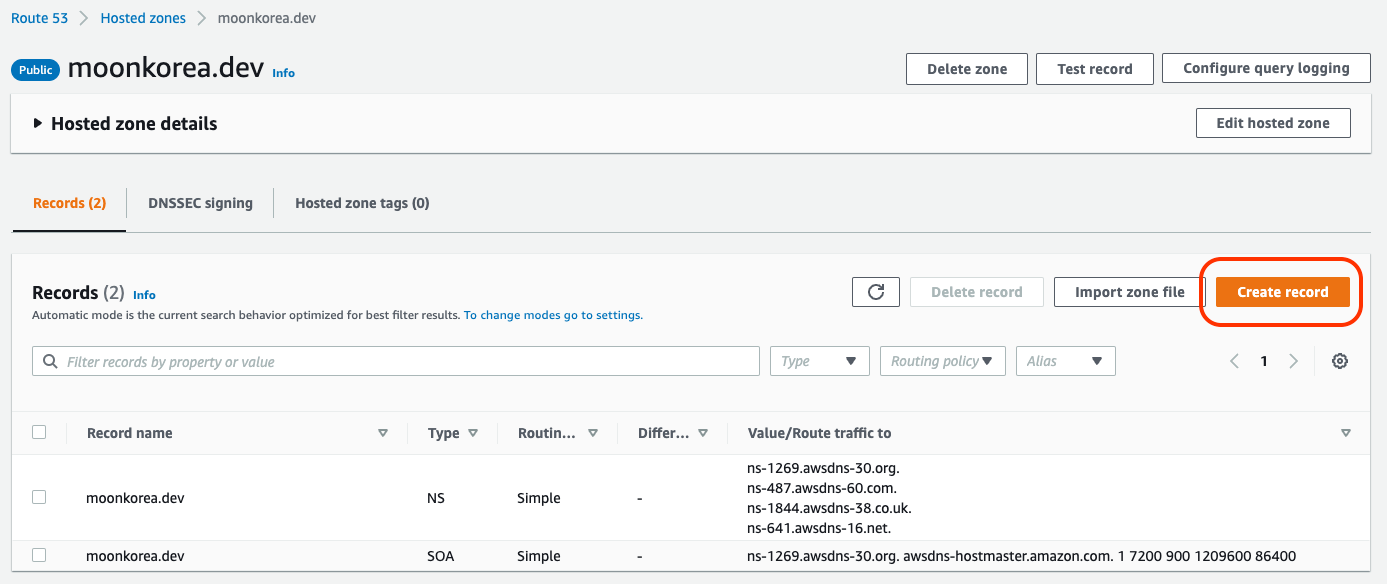
Task: Open the Routing policy filter dropdown
Action: [942, 361]
